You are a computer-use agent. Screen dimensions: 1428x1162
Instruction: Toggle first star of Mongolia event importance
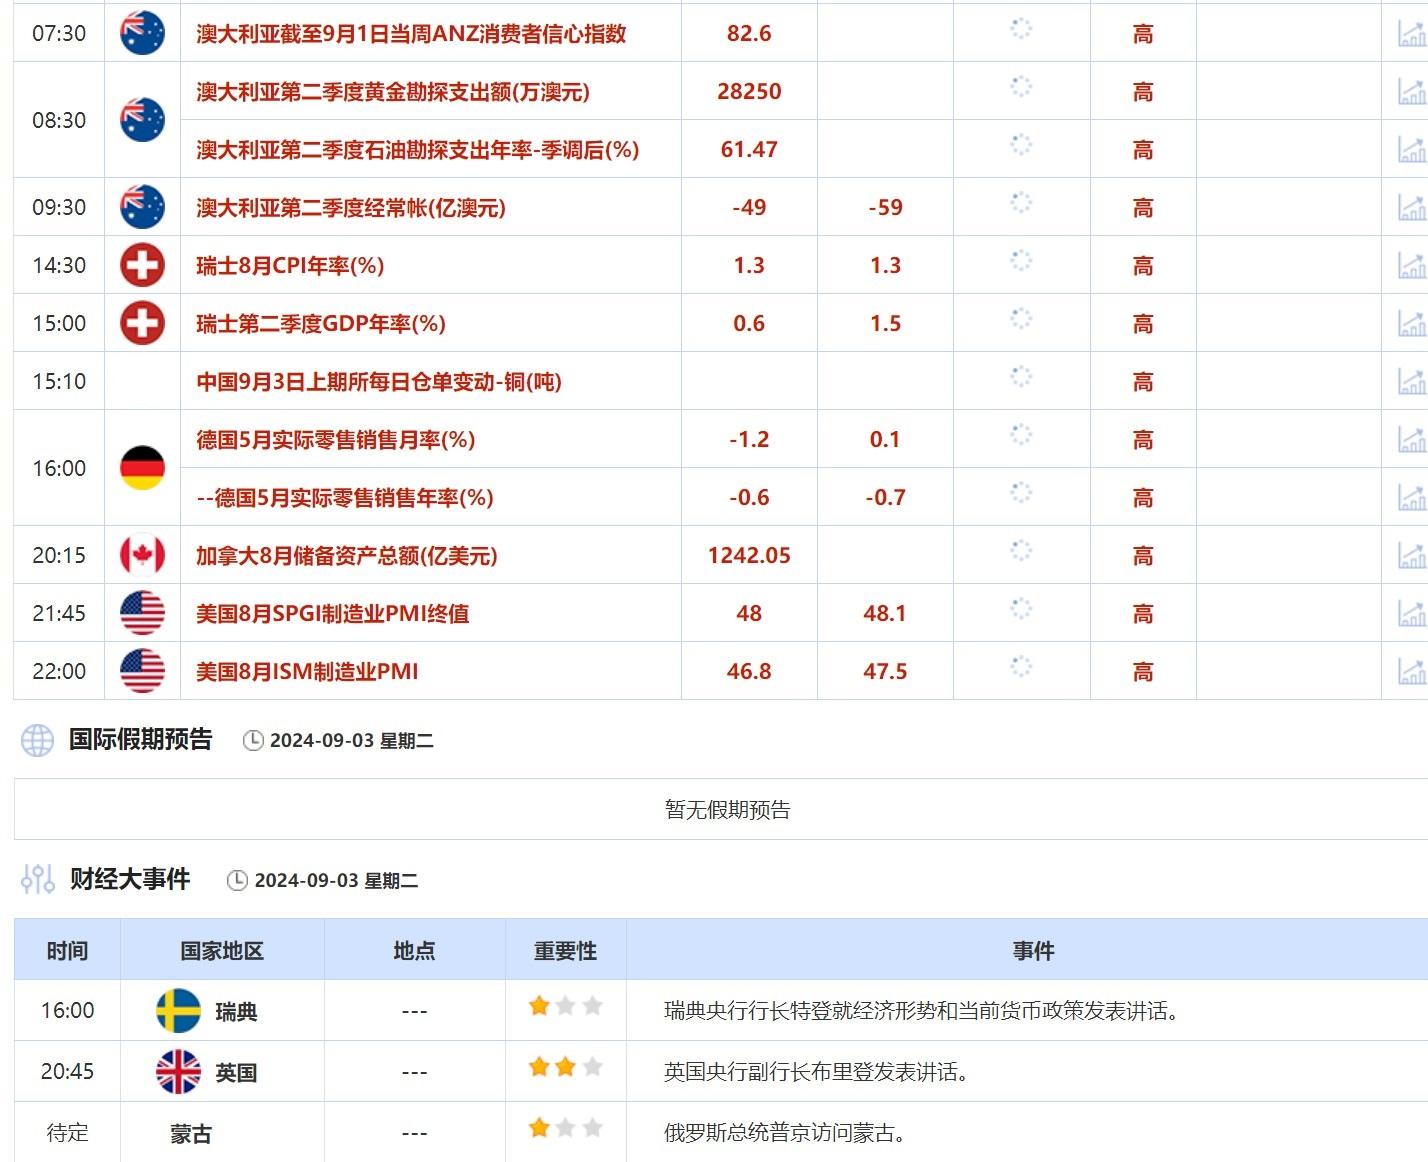(536, 1129)
